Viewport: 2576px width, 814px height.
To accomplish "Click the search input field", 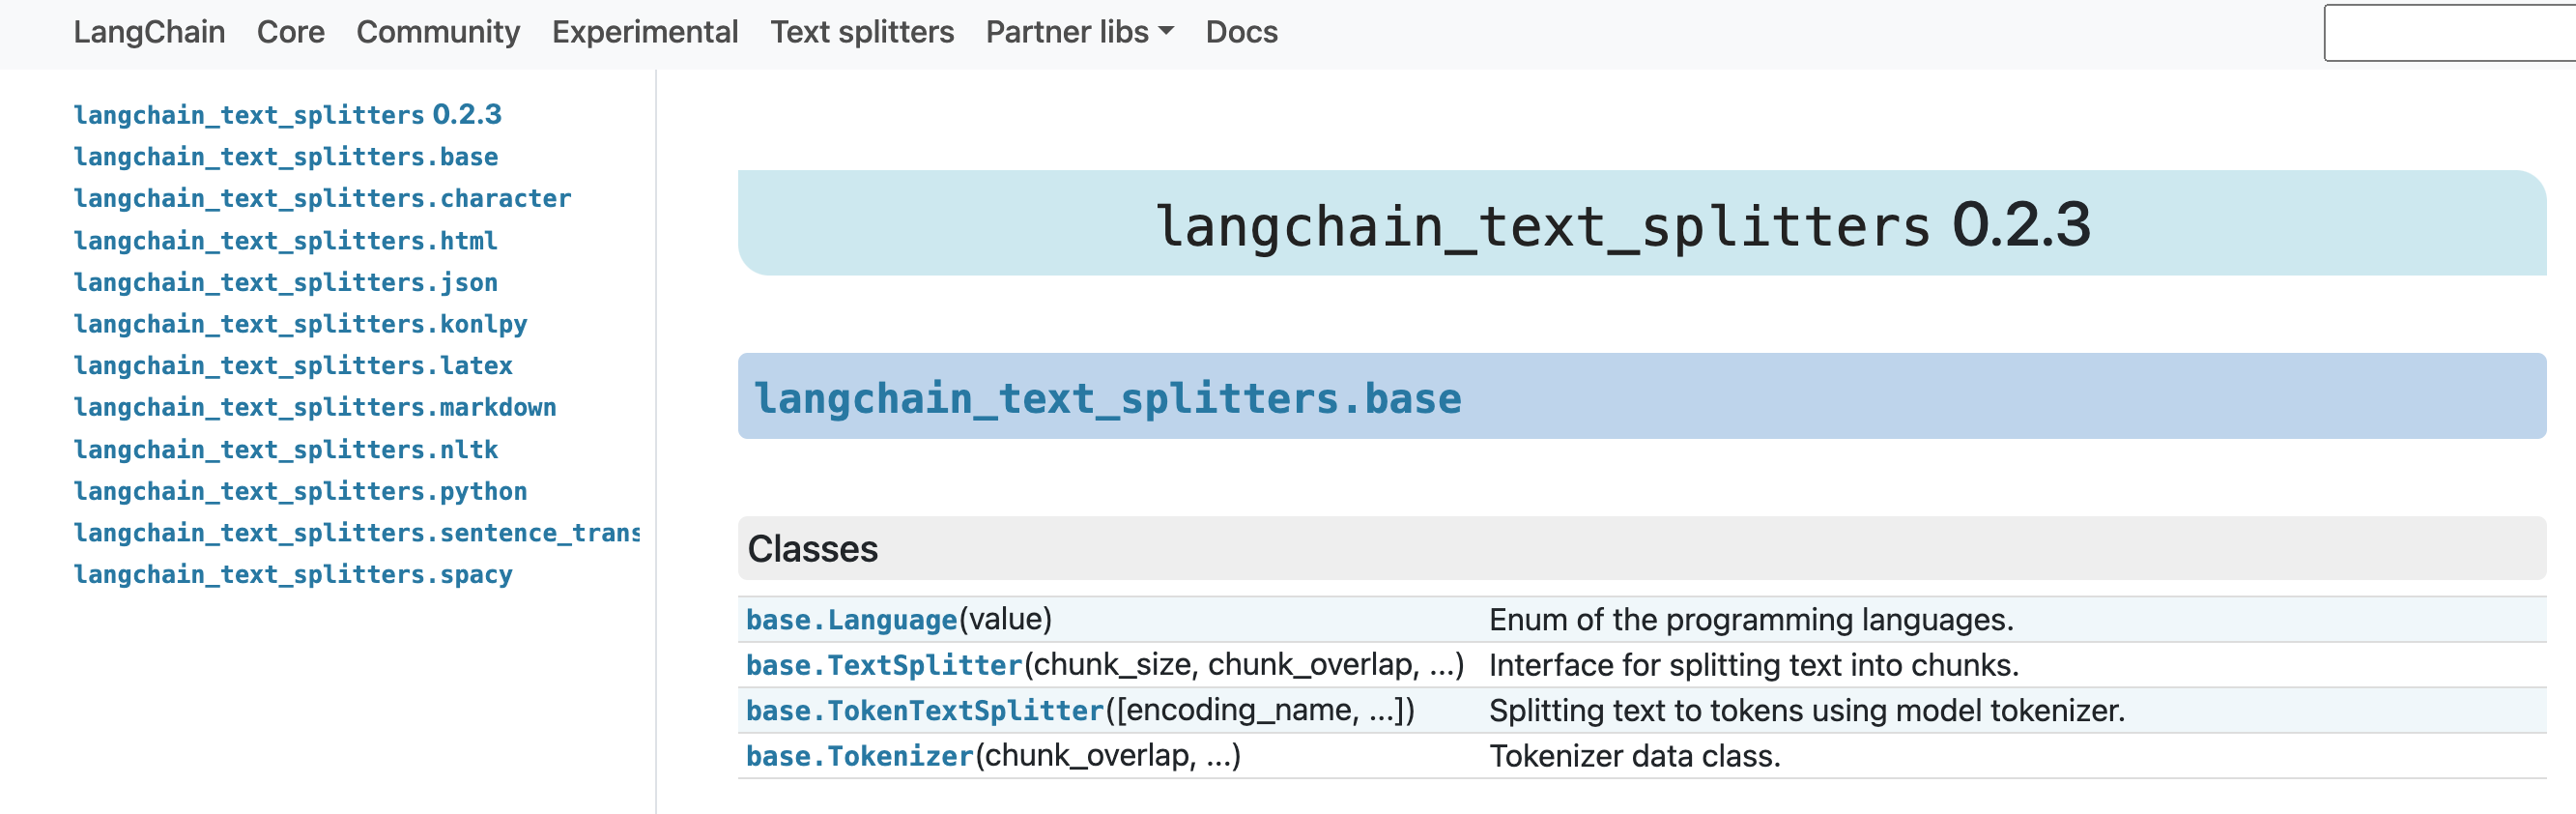I will click(x=2450, y=33).
